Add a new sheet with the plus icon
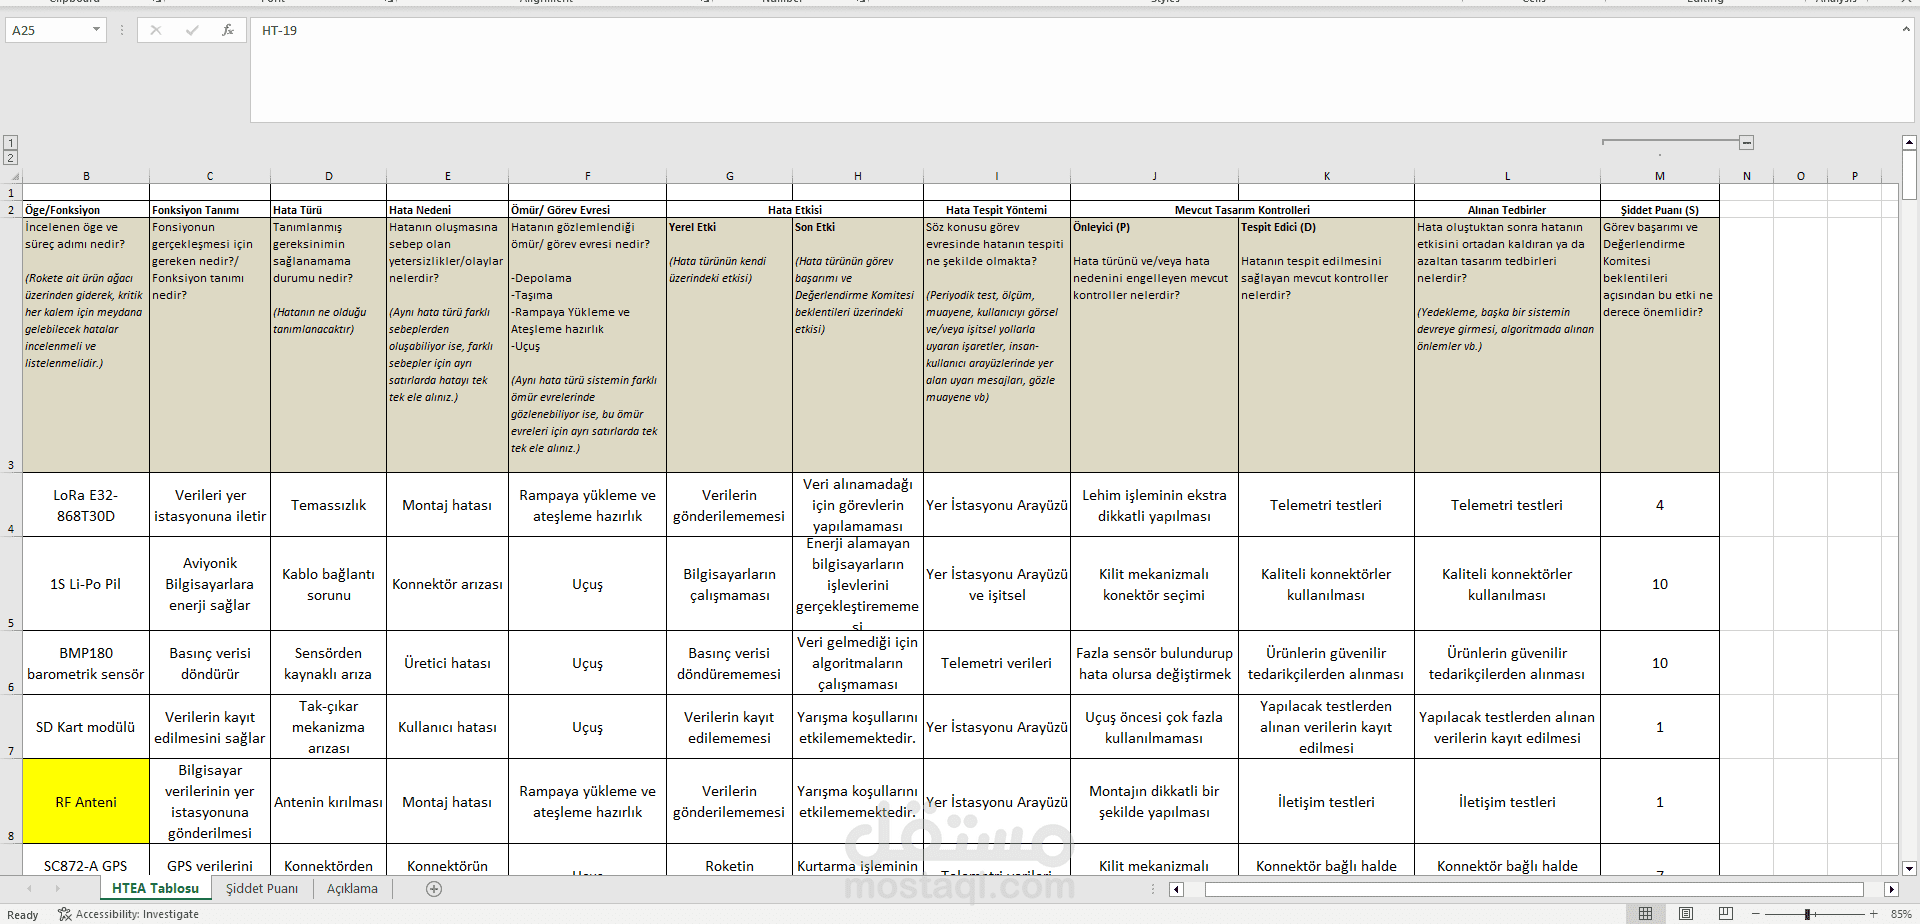The image size is (1920, 924). [434, 888]
